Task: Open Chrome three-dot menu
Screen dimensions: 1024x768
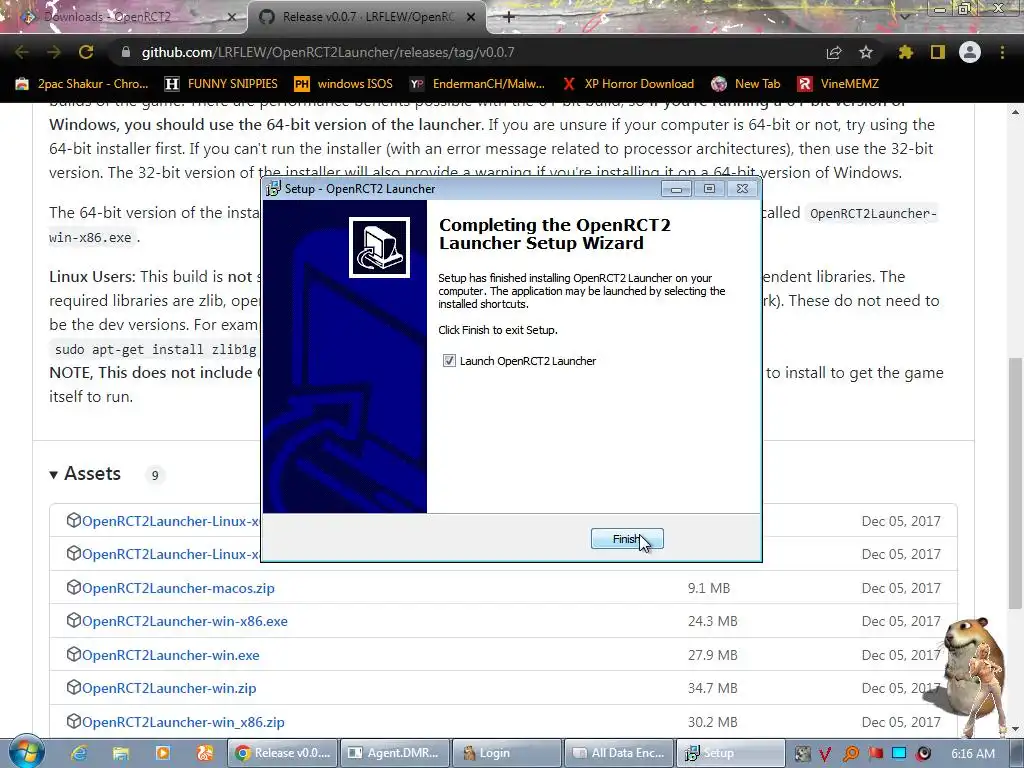Action: click(x=1002, y=52)
